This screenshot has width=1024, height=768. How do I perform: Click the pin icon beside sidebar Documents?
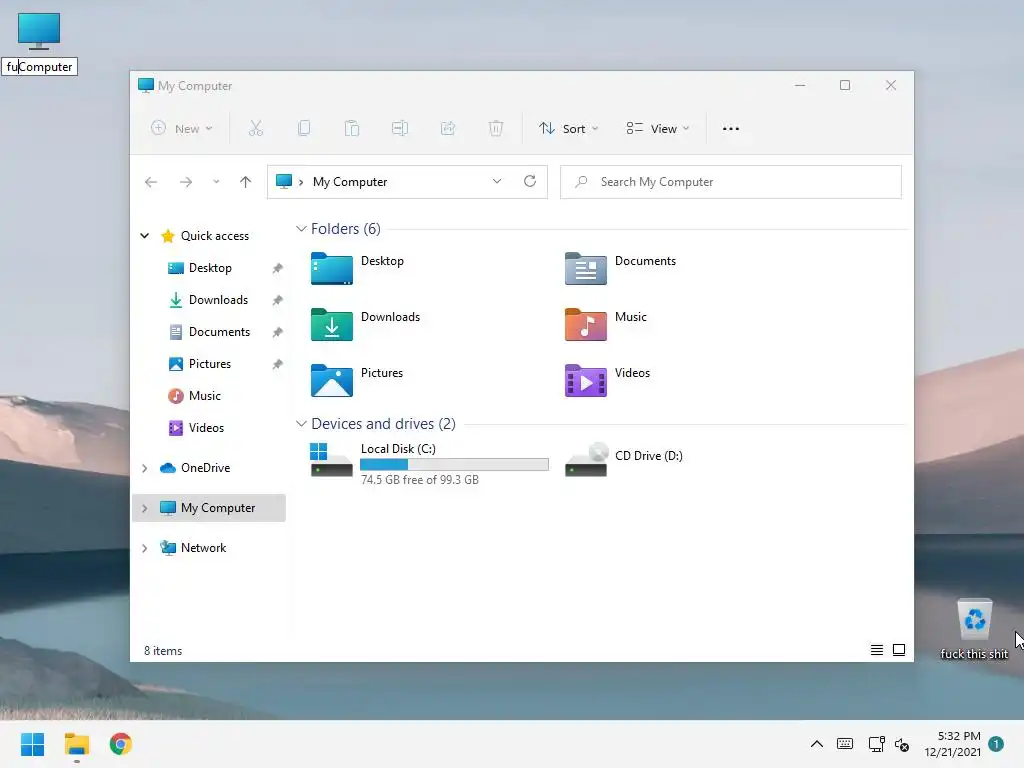click(278, 332)
